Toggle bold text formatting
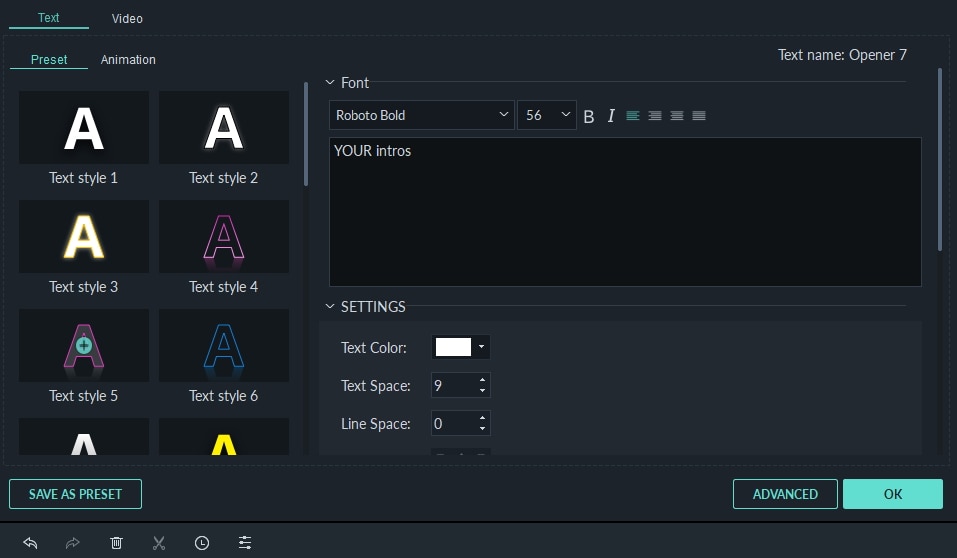The image size is (957, 558). [589, 116]
